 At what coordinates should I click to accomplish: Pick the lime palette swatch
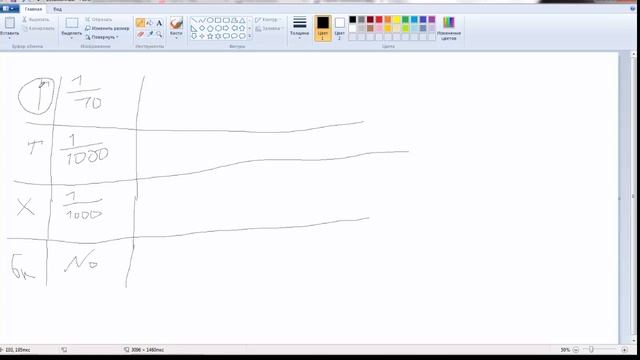405,28
